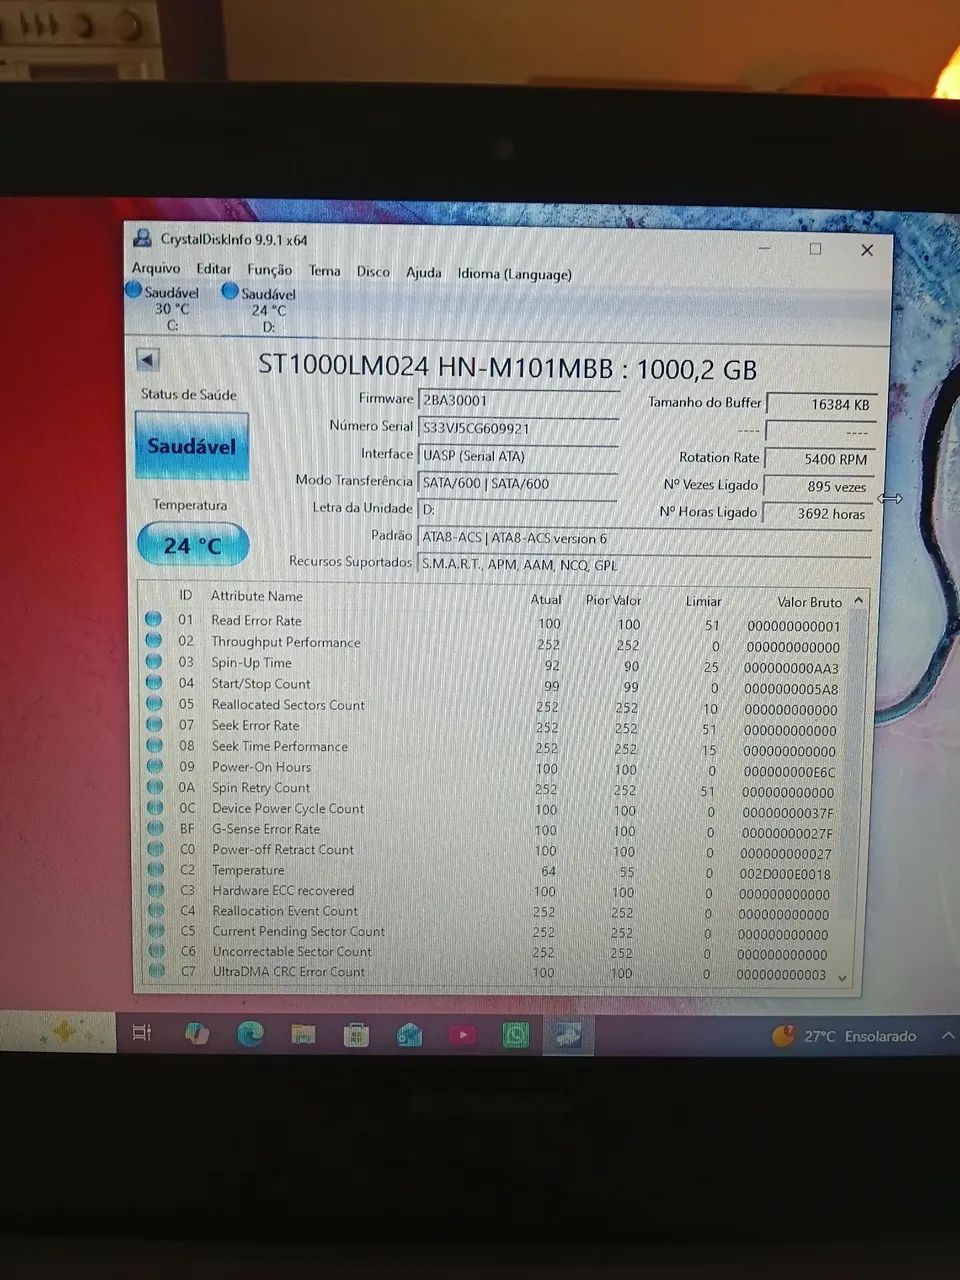Click the status circle for Seek Error Rate

tap(154, 725)
